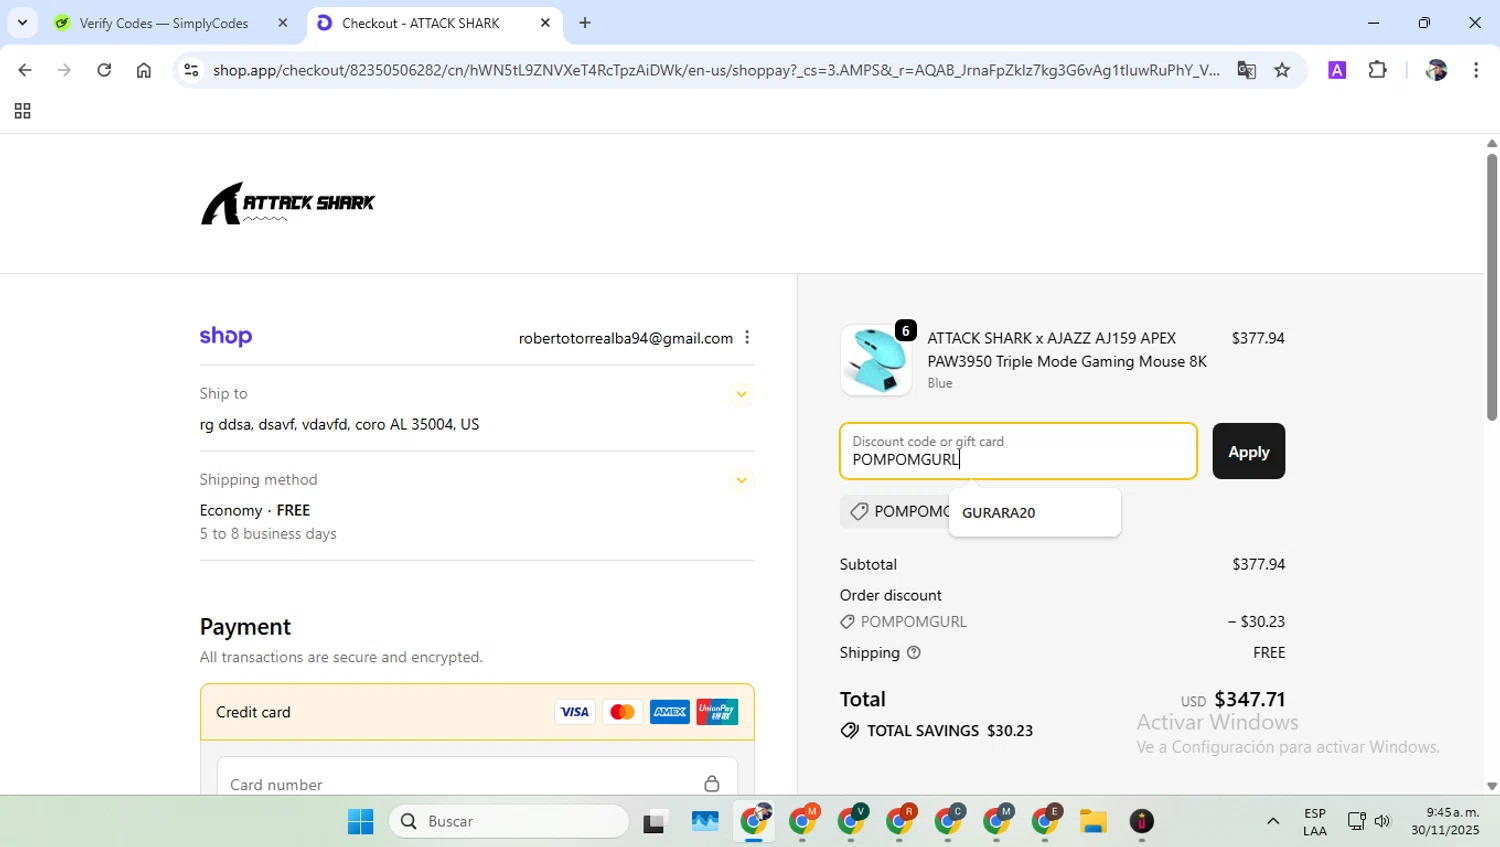The image size is (1500, 847).
Task: Click the applied POMPOMGURL discount tag
Action: 896,512
